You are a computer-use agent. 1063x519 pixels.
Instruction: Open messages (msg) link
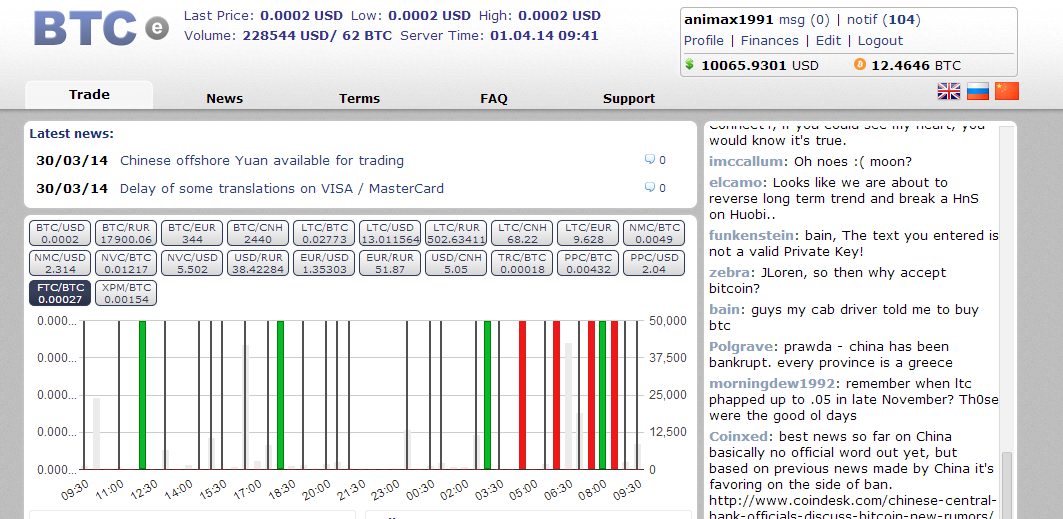804,20
